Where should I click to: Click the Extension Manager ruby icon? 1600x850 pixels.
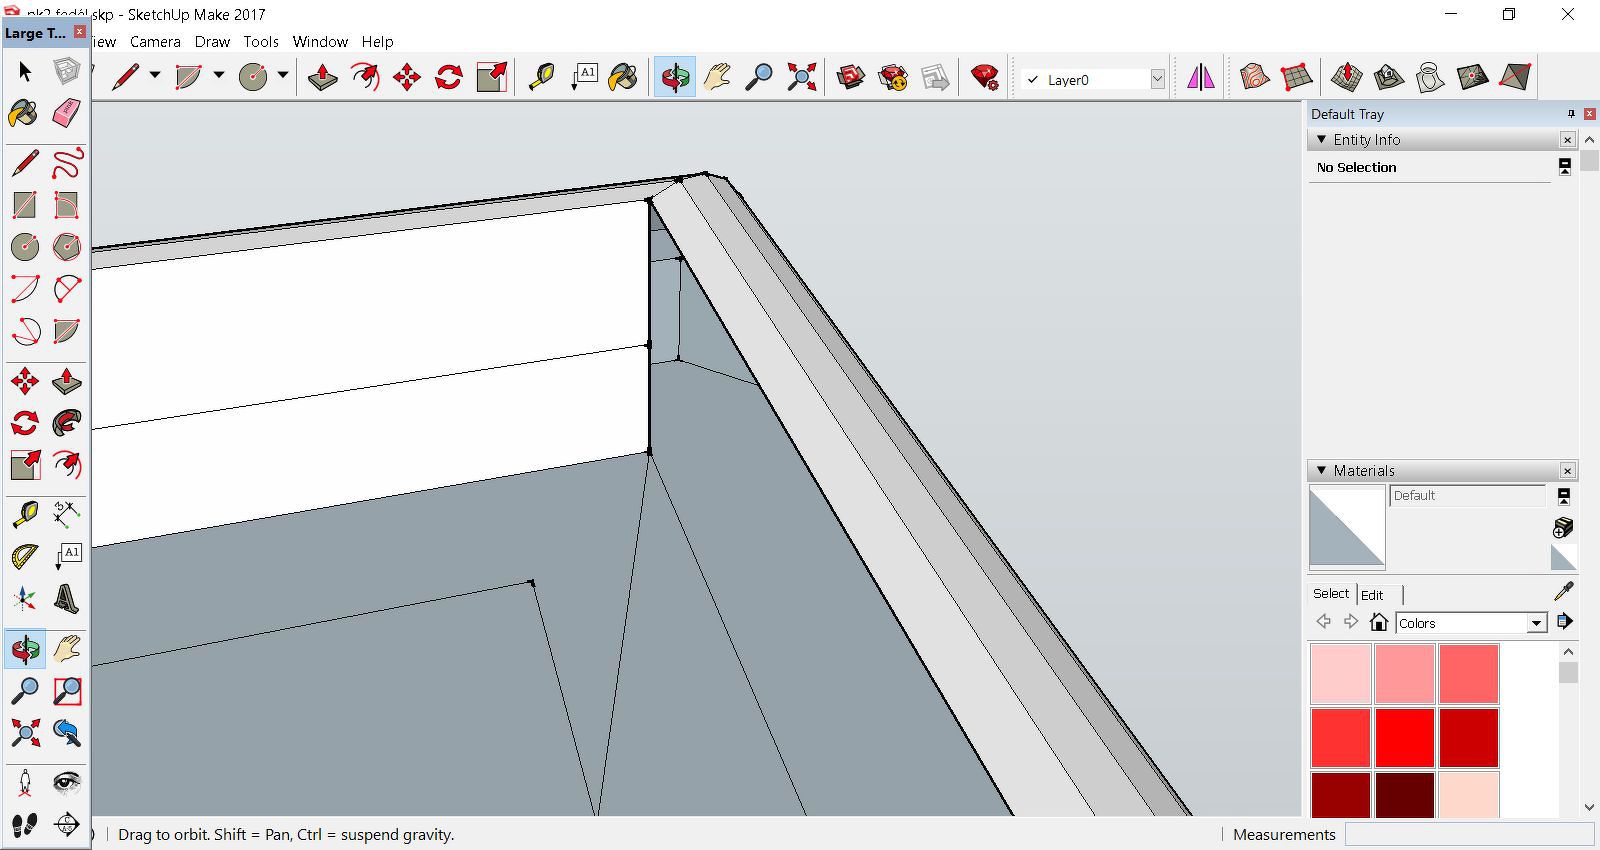[x=985, y=77]
